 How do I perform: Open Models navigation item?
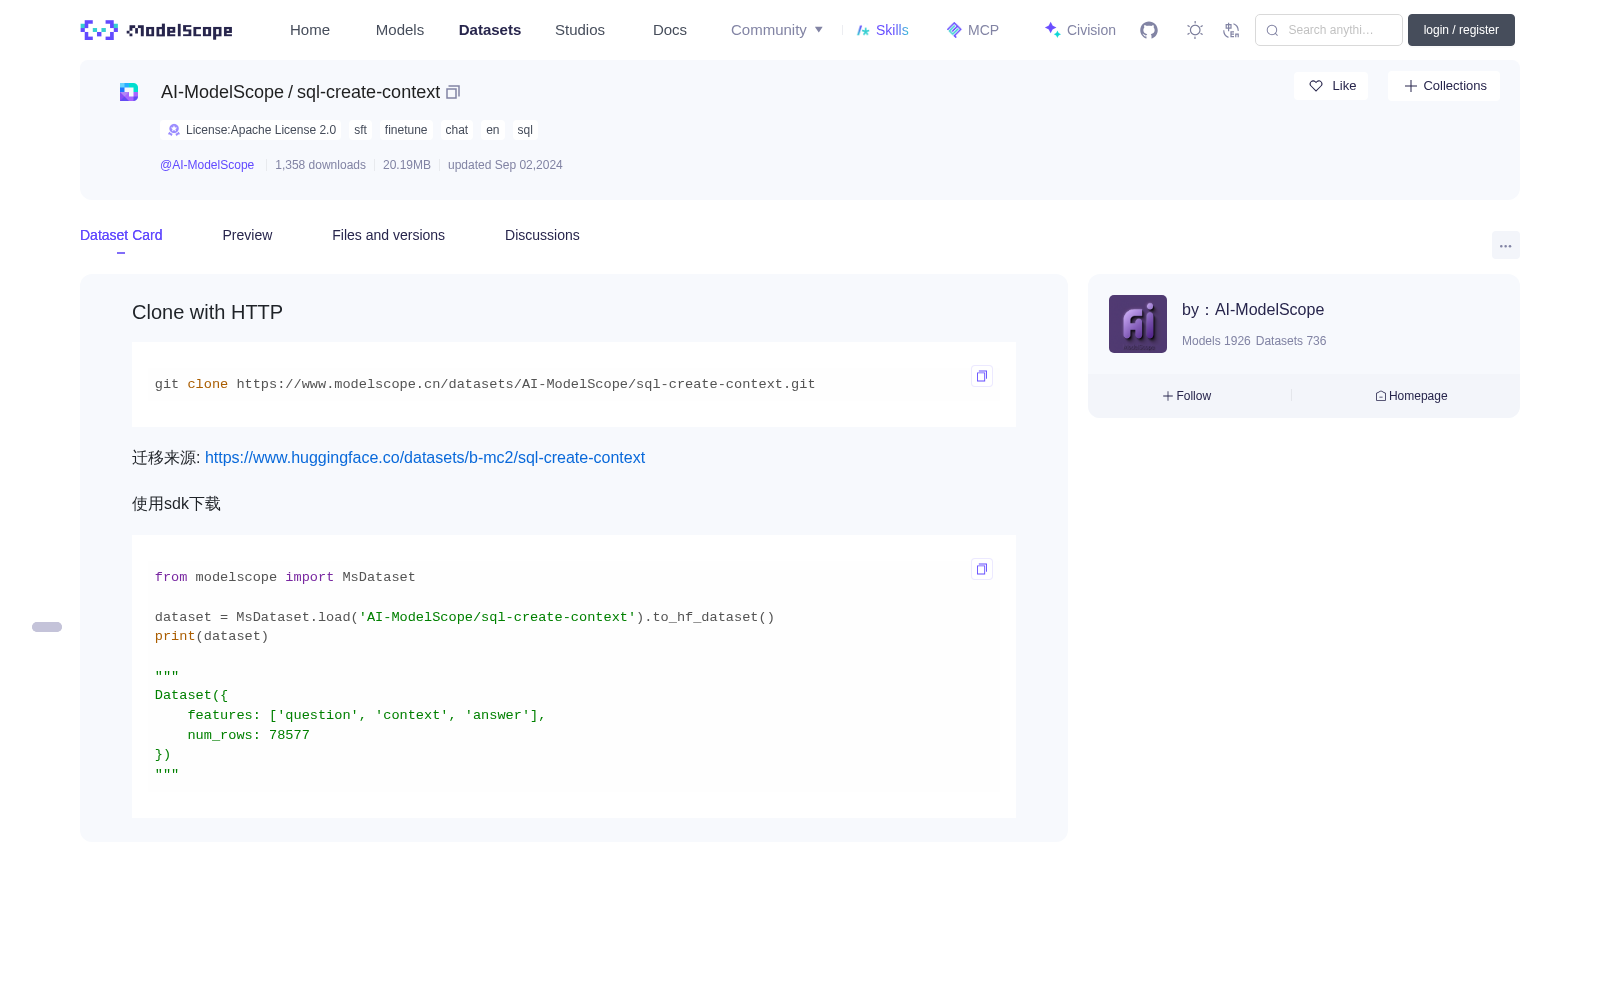tap(400, 30)
